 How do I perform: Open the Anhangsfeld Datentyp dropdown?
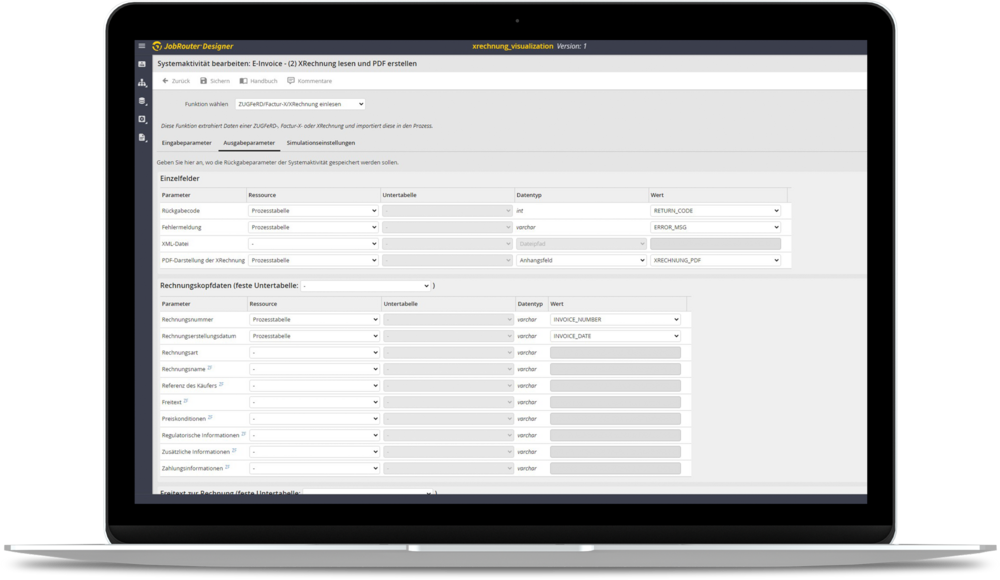click(x=582, y=260)
